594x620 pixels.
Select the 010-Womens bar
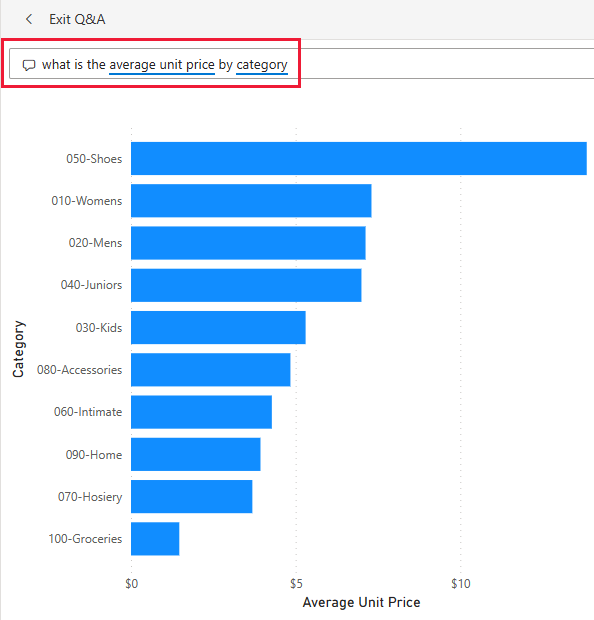tap(251, 200)
